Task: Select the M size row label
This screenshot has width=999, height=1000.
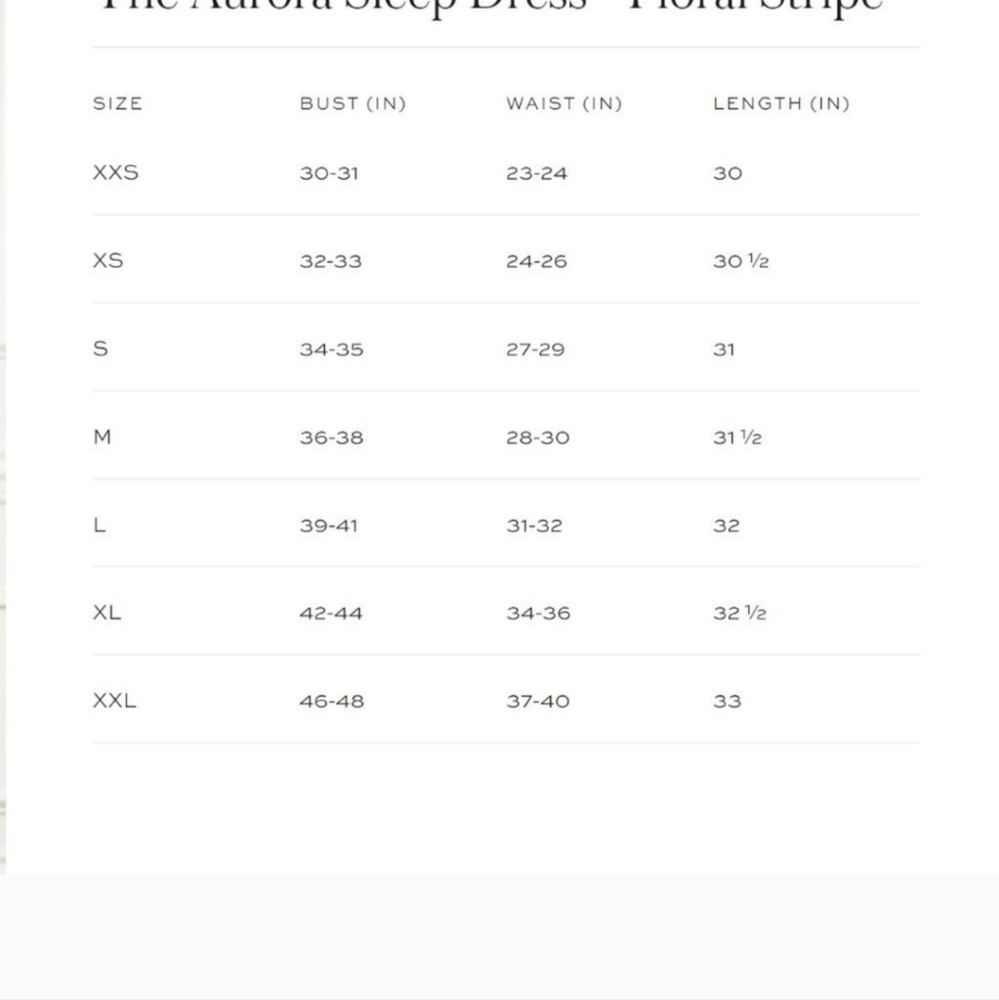Action: coord(102,437)
